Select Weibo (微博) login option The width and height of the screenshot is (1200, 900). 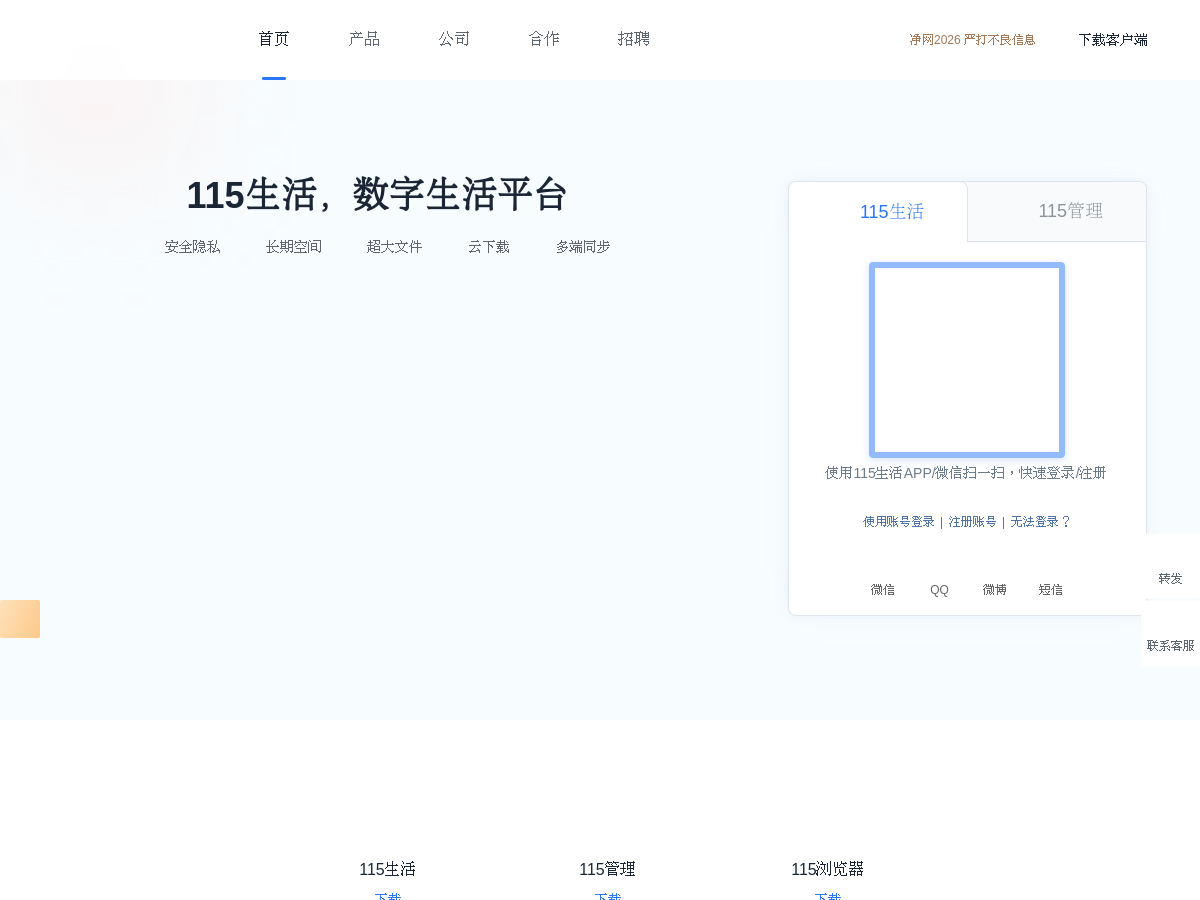[994, 589]
